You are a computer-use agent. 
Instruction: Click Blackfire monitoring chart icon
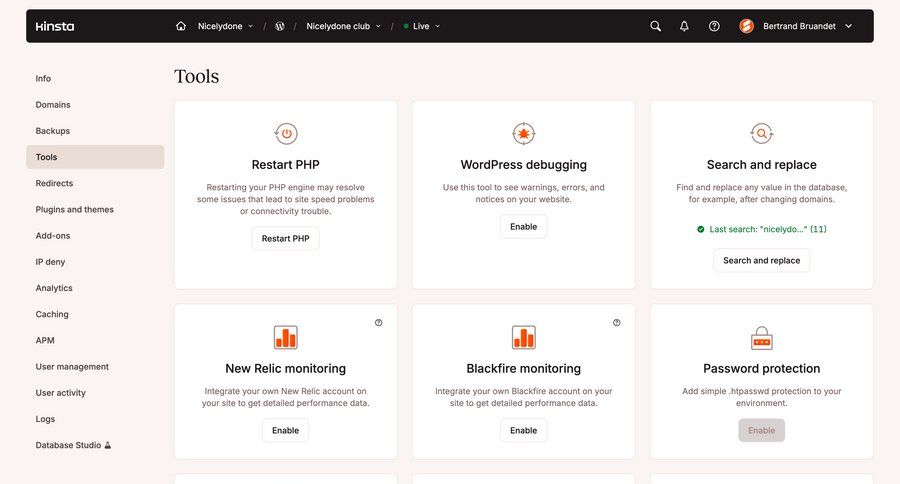523,338
